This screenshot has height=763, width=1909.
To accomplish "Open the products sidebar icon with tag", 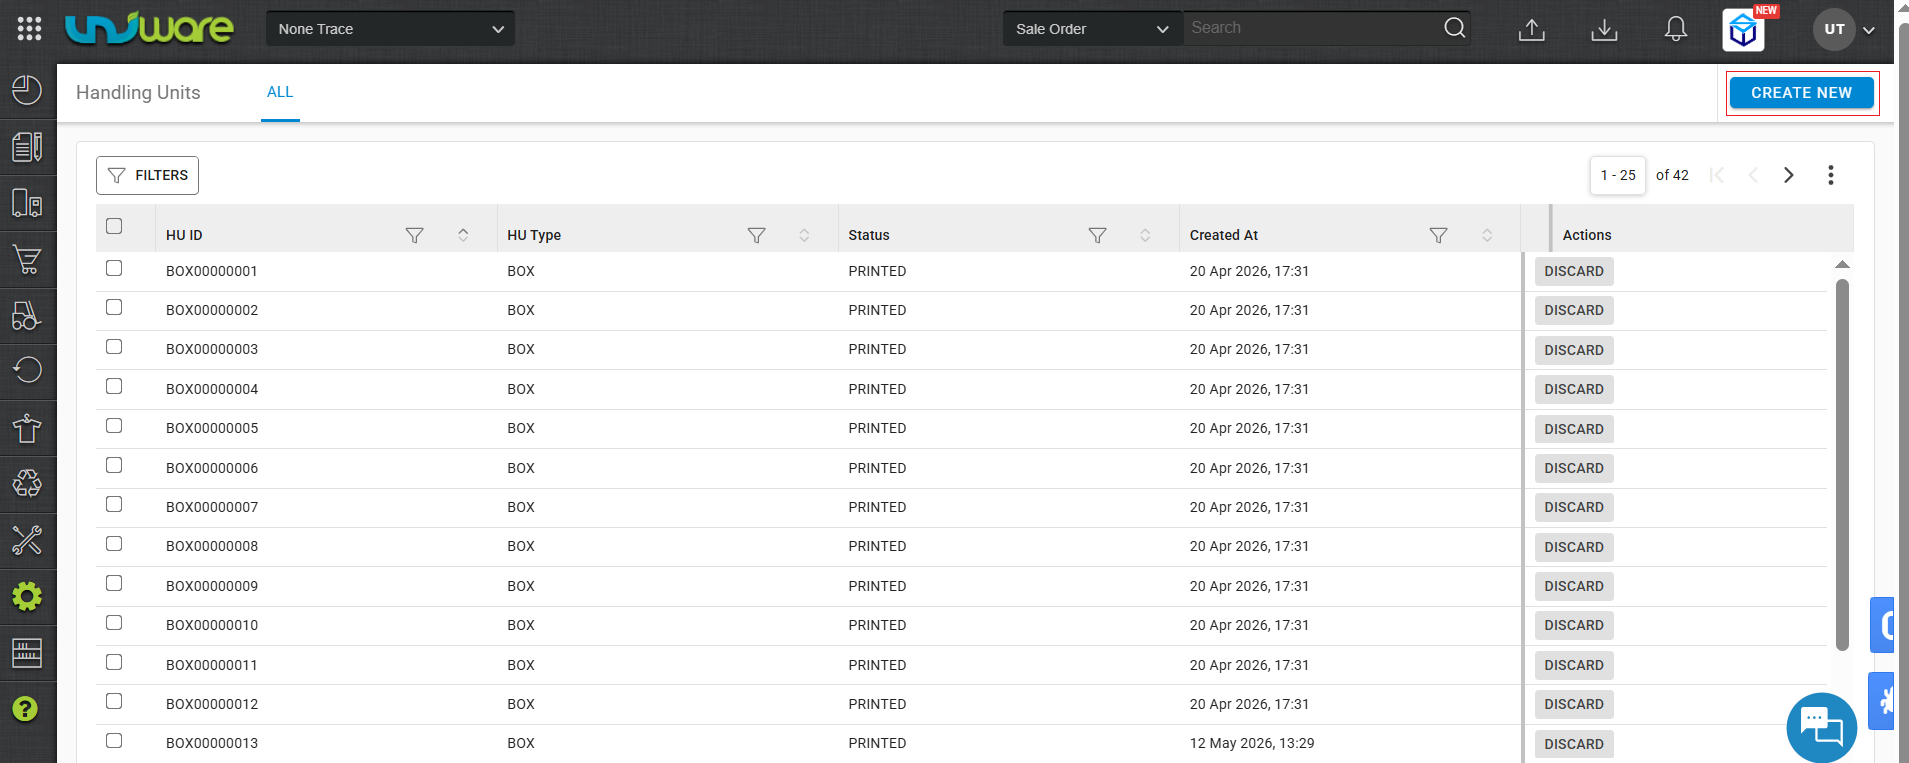I will (x=27, y=203).
